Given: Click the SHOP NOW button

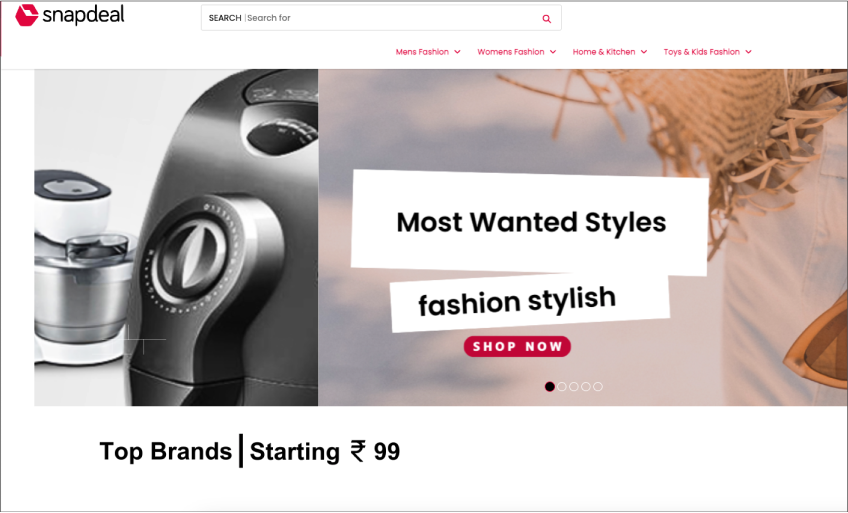Looking at the screenshot, I should pos(517,347).
